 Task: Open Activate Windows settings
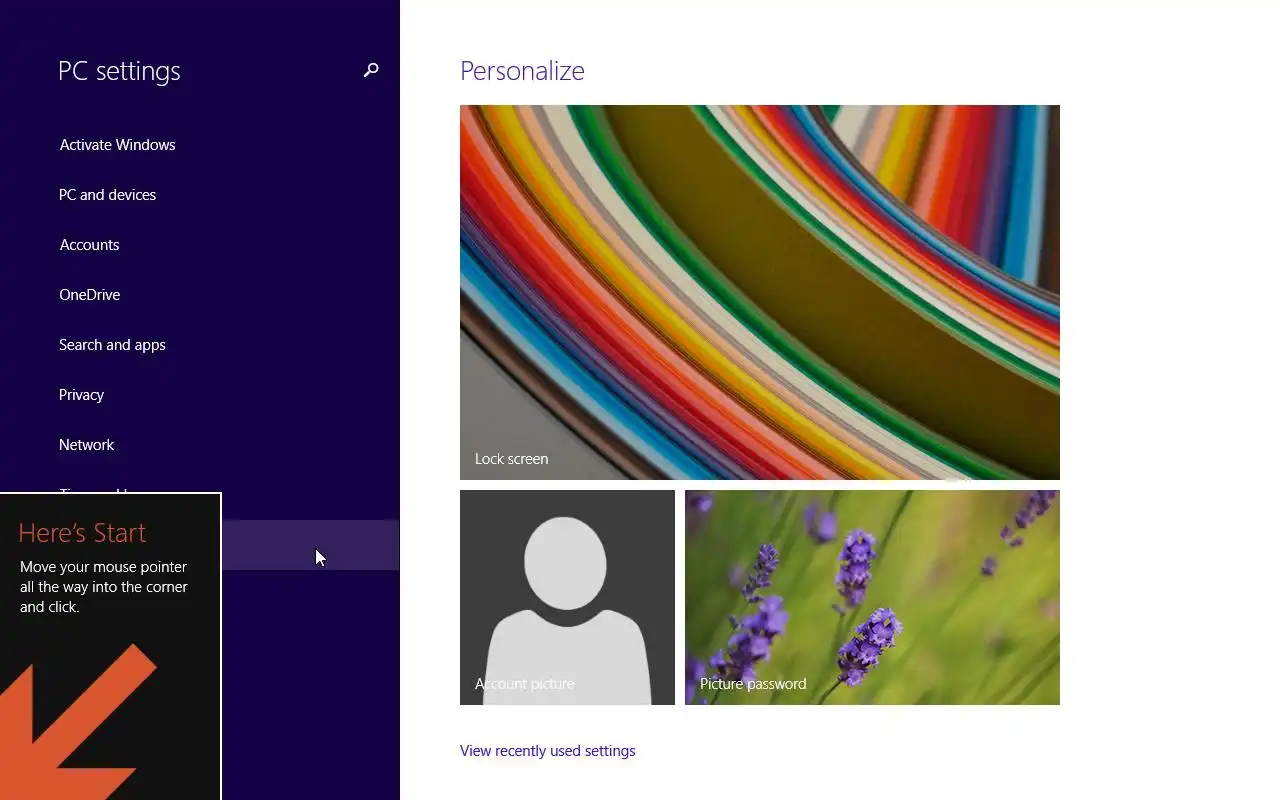200,145
